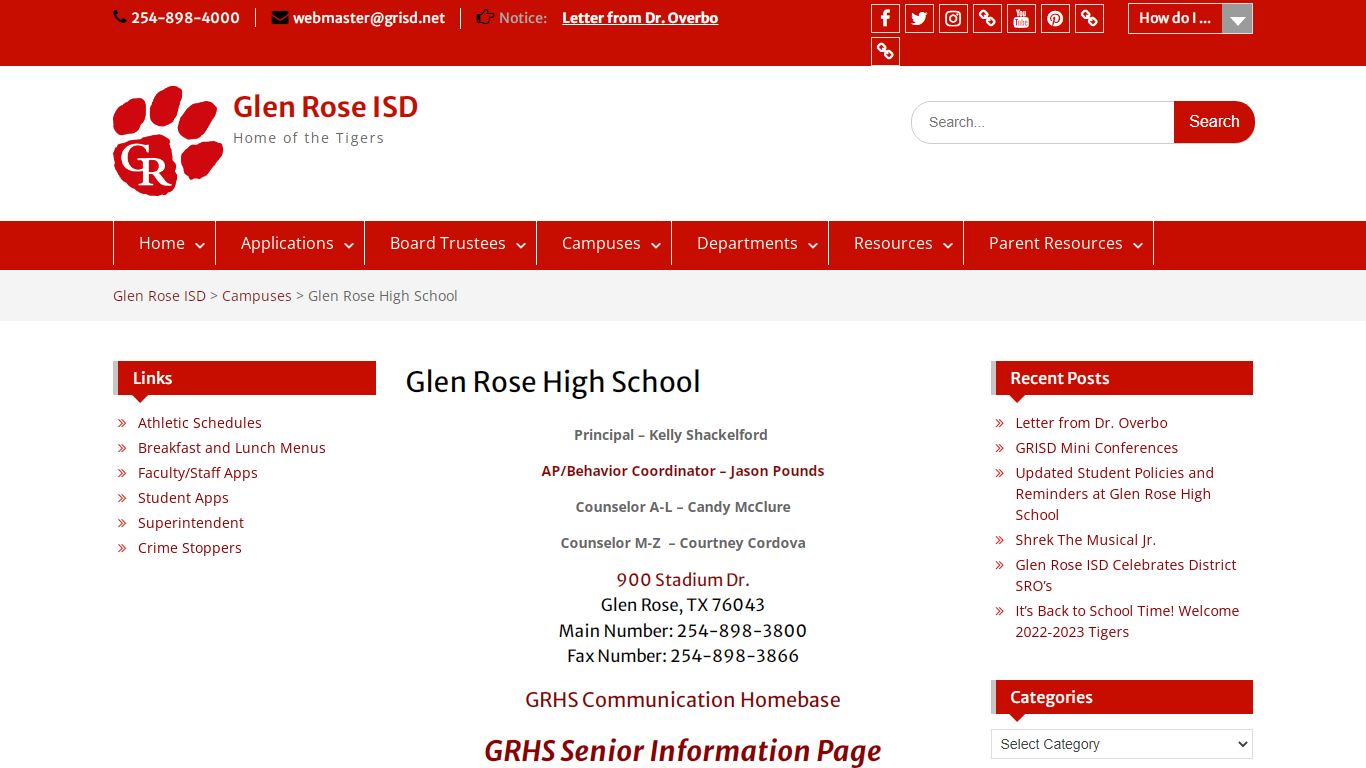Open the 'How do I ...' dropdown arrow
This screenshot has width=1366, height=768.
tap(1237, 19)
